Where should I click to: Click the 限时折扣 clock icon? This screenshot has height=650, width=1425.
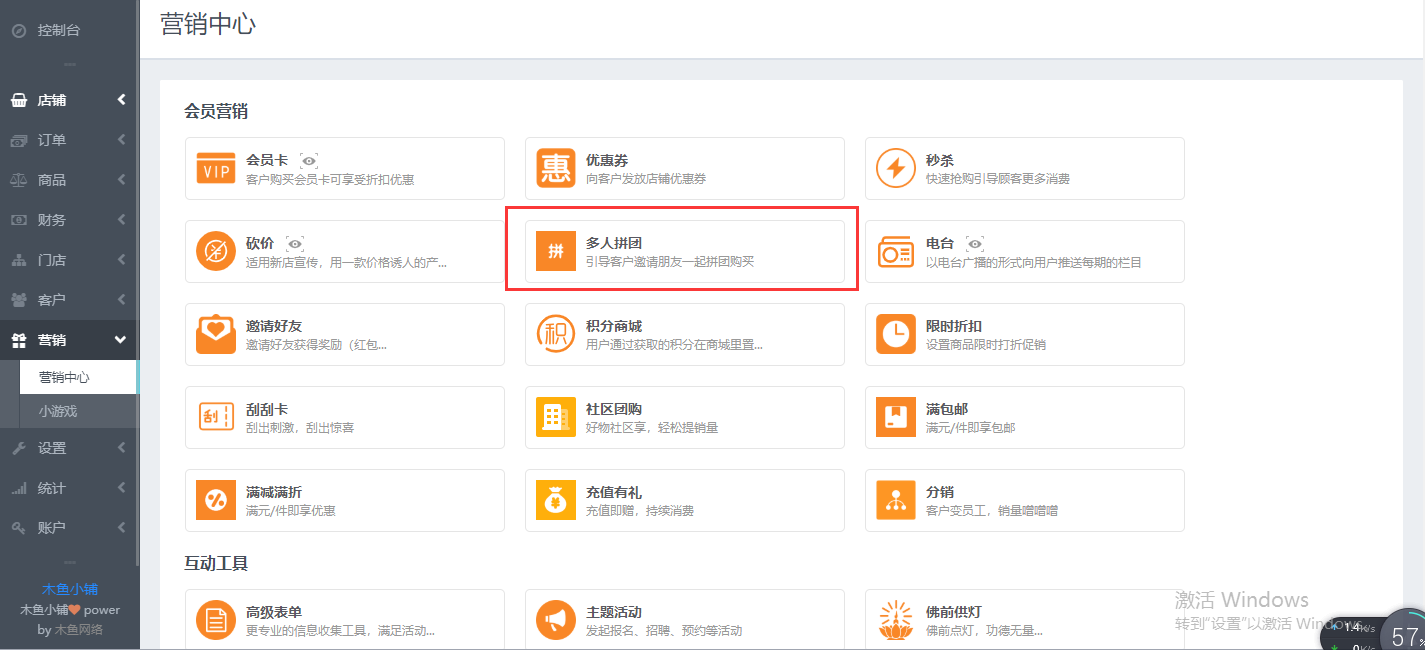[x=896, y=332]
